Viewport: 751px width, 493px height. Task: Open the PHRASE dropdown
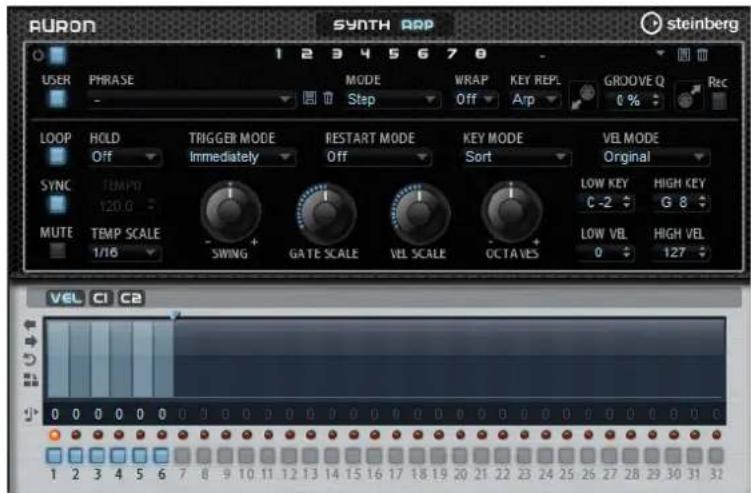pos(191,100)
